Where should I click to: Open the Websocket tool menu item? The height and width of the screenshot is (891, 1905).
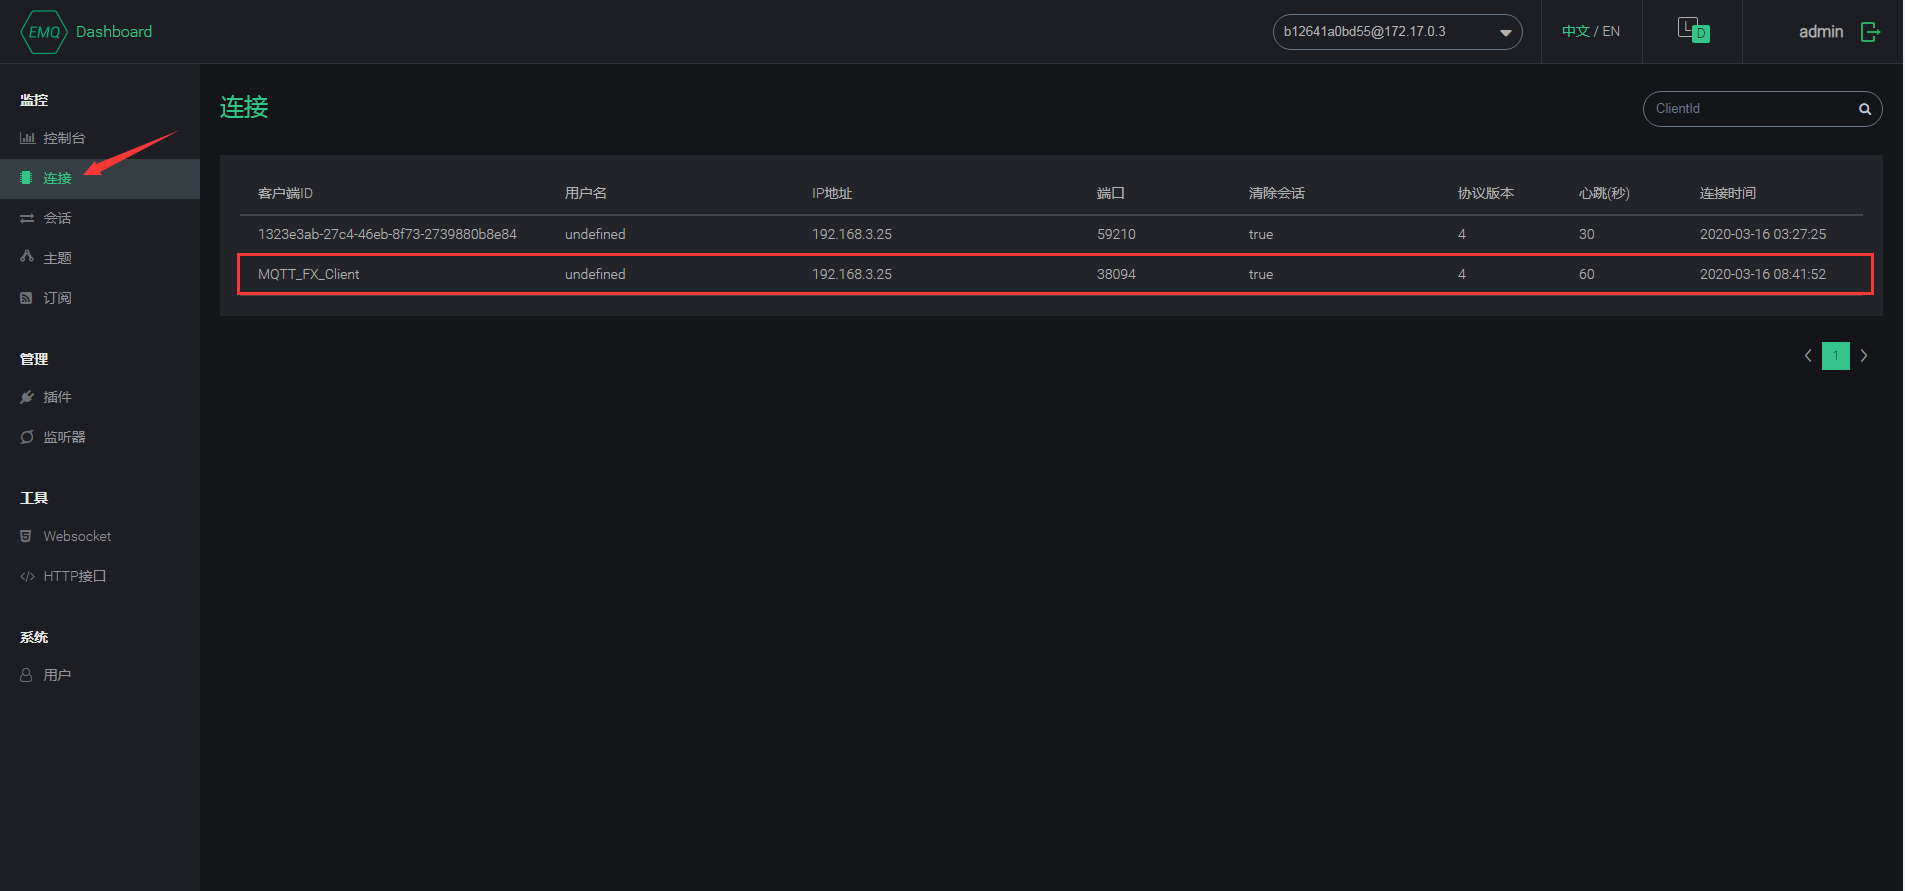[x=77, y=536]
